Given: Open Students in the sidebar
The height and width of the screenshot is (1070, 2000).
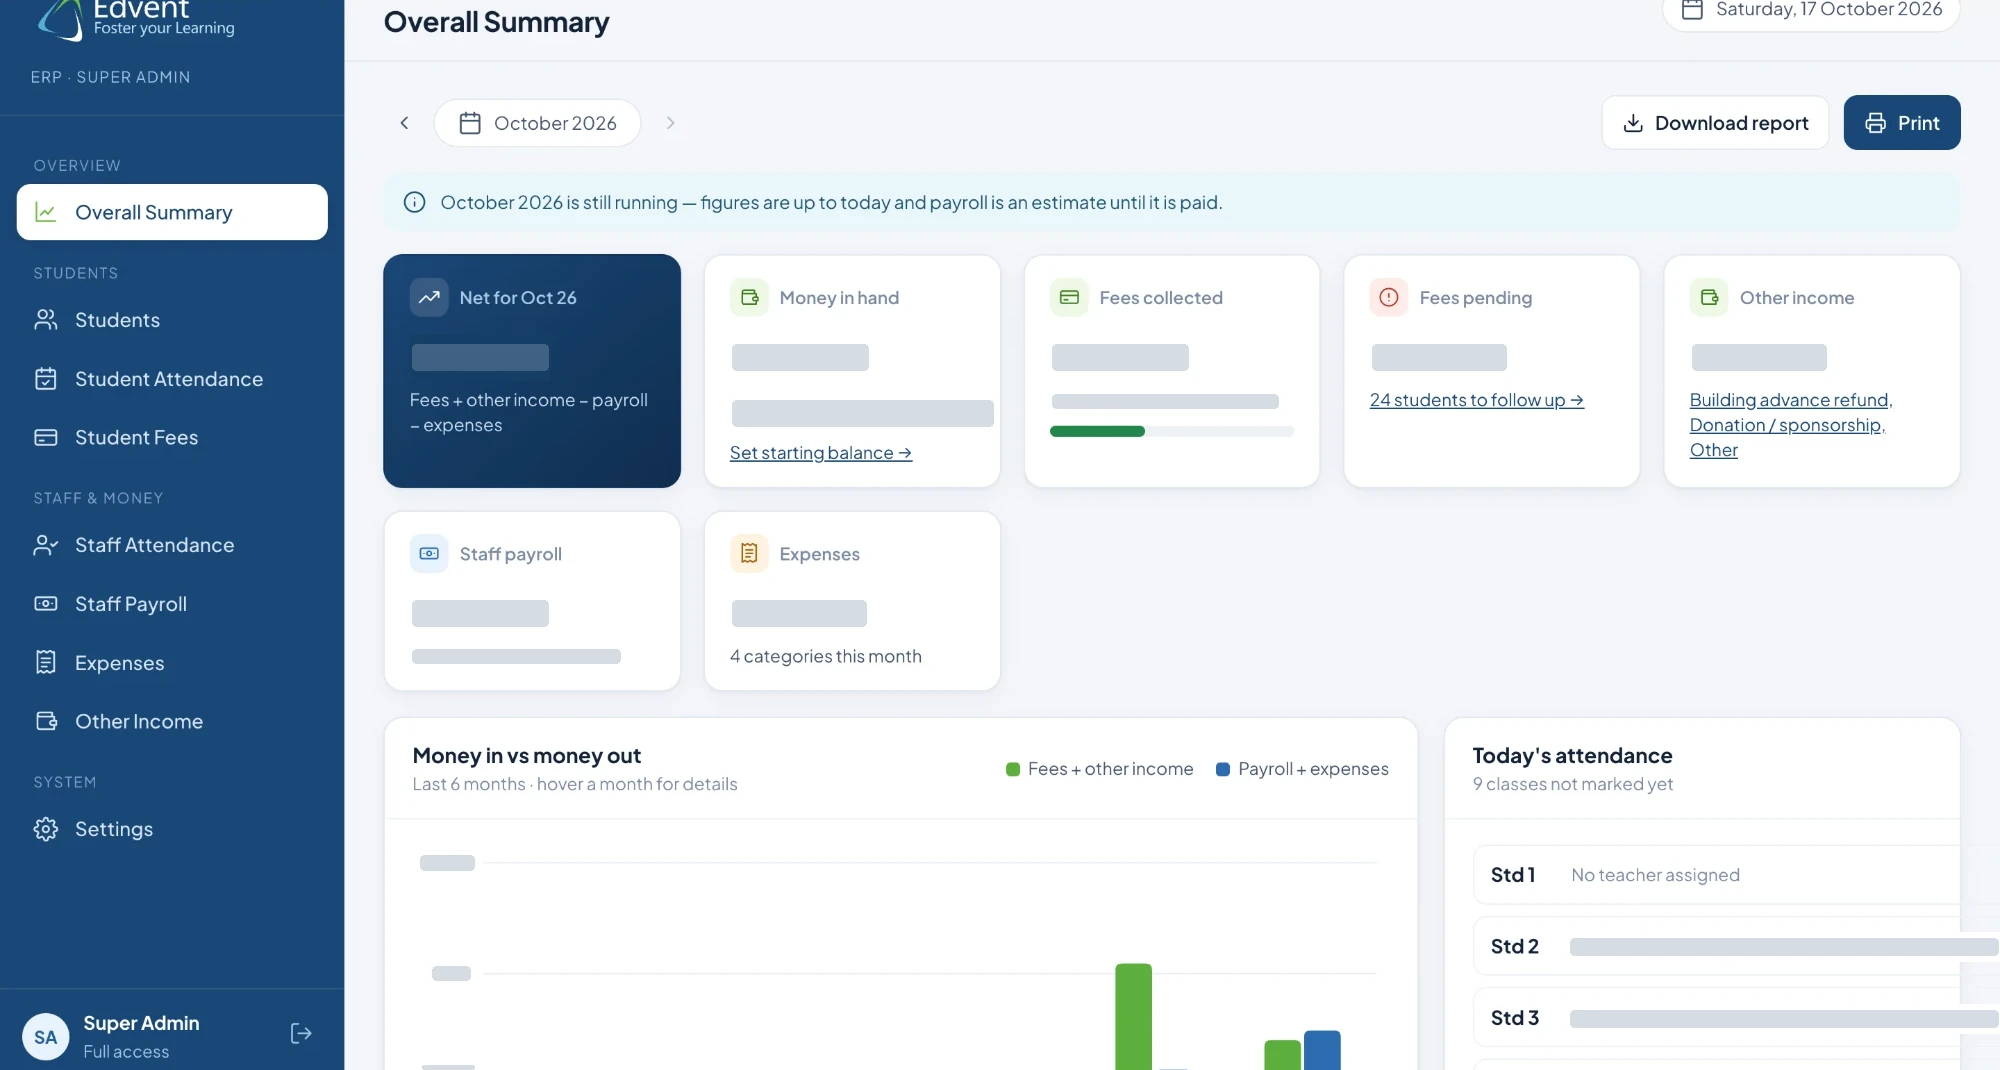Looking at the screenshot, I should point(172,320).
